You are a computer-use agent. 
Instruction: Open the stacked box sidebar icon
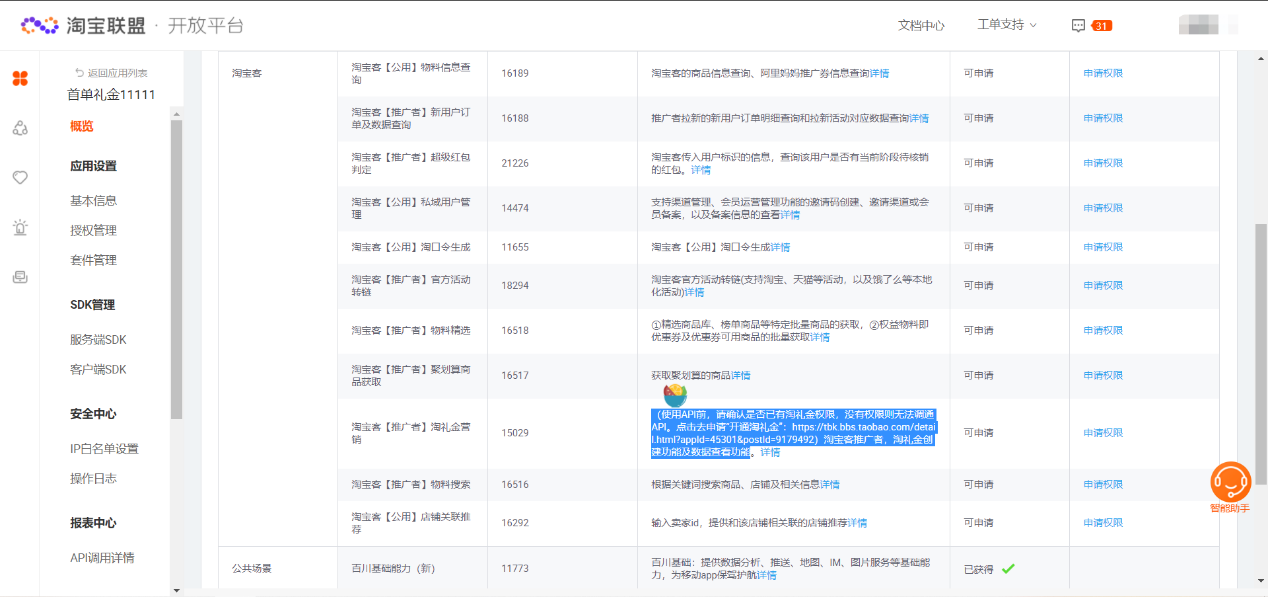tap(20, 277)
